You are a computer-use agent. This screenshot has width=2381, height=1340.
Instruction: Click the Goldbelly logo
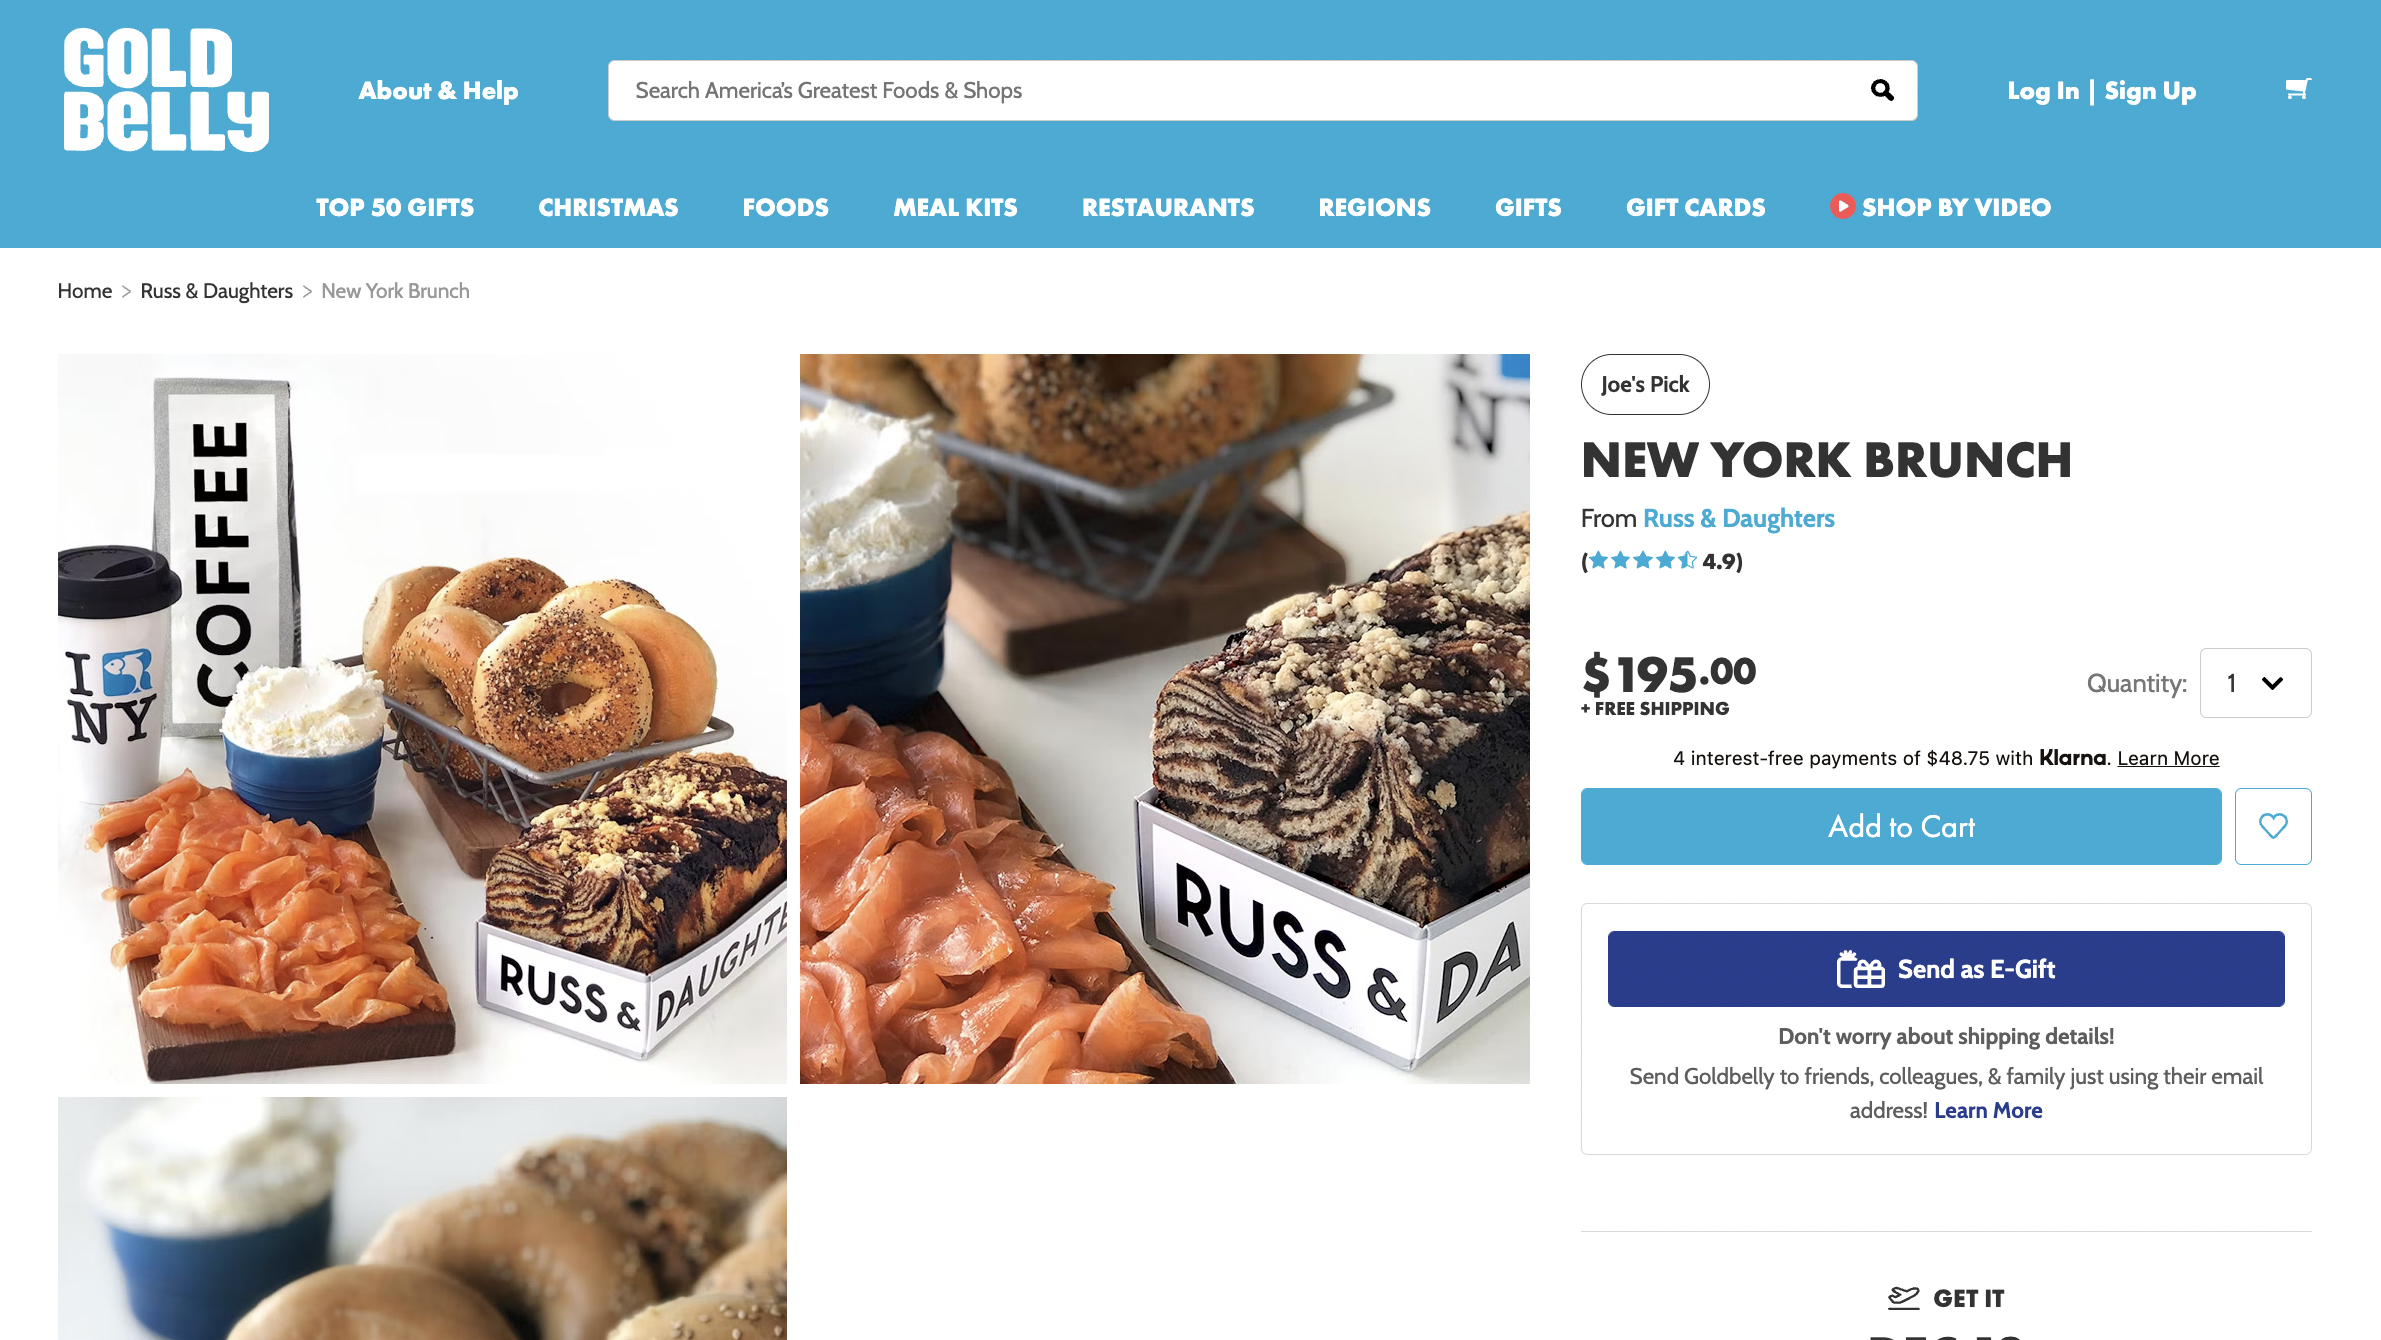pos(166,90)
